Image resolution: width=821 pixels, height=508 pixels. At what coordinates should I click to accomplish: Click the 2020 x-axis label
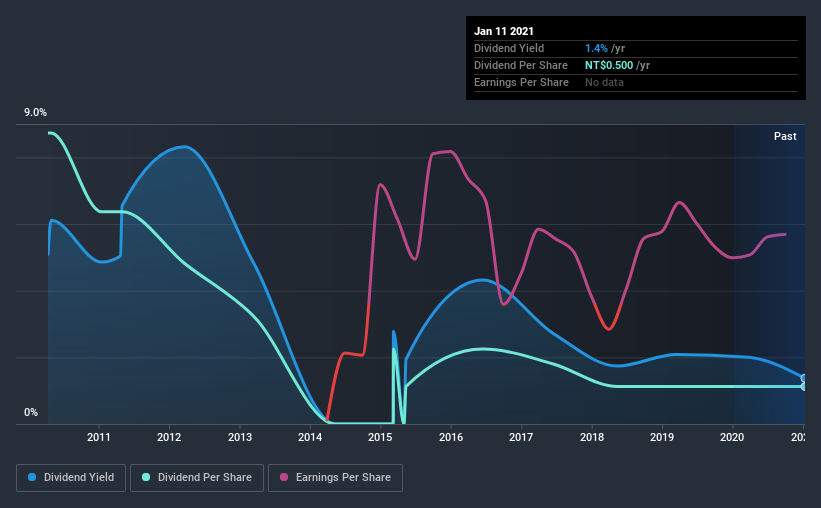[732, 437]
